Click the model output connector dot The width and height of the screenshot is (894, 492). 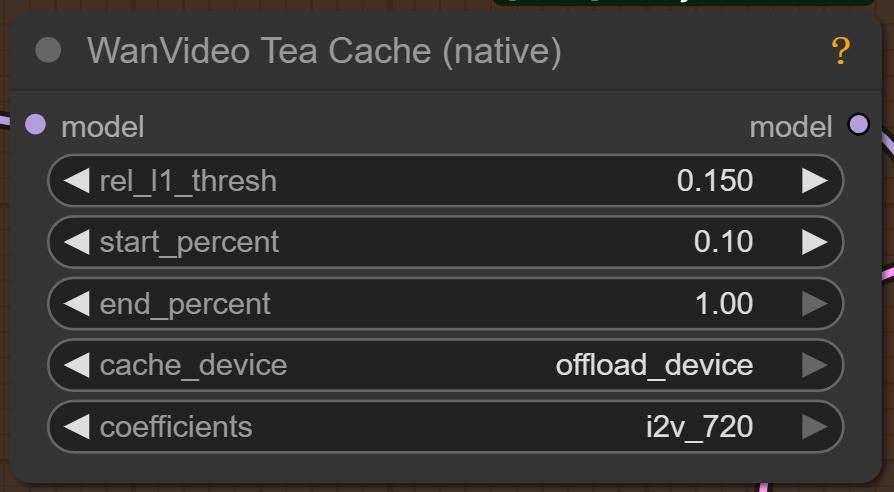tap(858, 125)
